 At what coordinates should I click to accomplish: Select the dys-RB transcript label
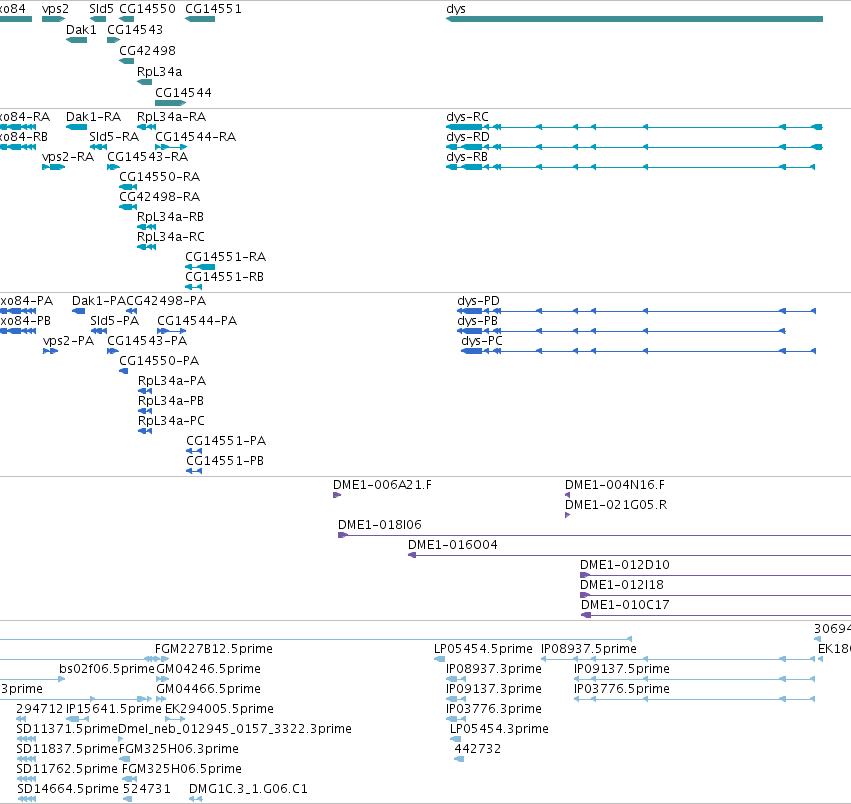pos(467,157)
